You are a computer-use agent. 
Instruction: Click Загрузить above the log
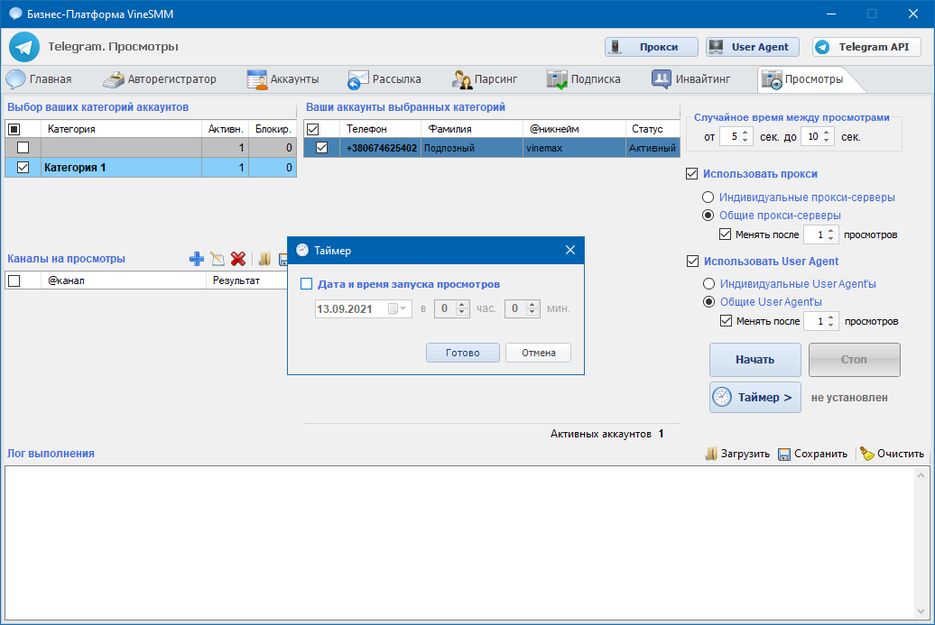[x=738, y=453]
